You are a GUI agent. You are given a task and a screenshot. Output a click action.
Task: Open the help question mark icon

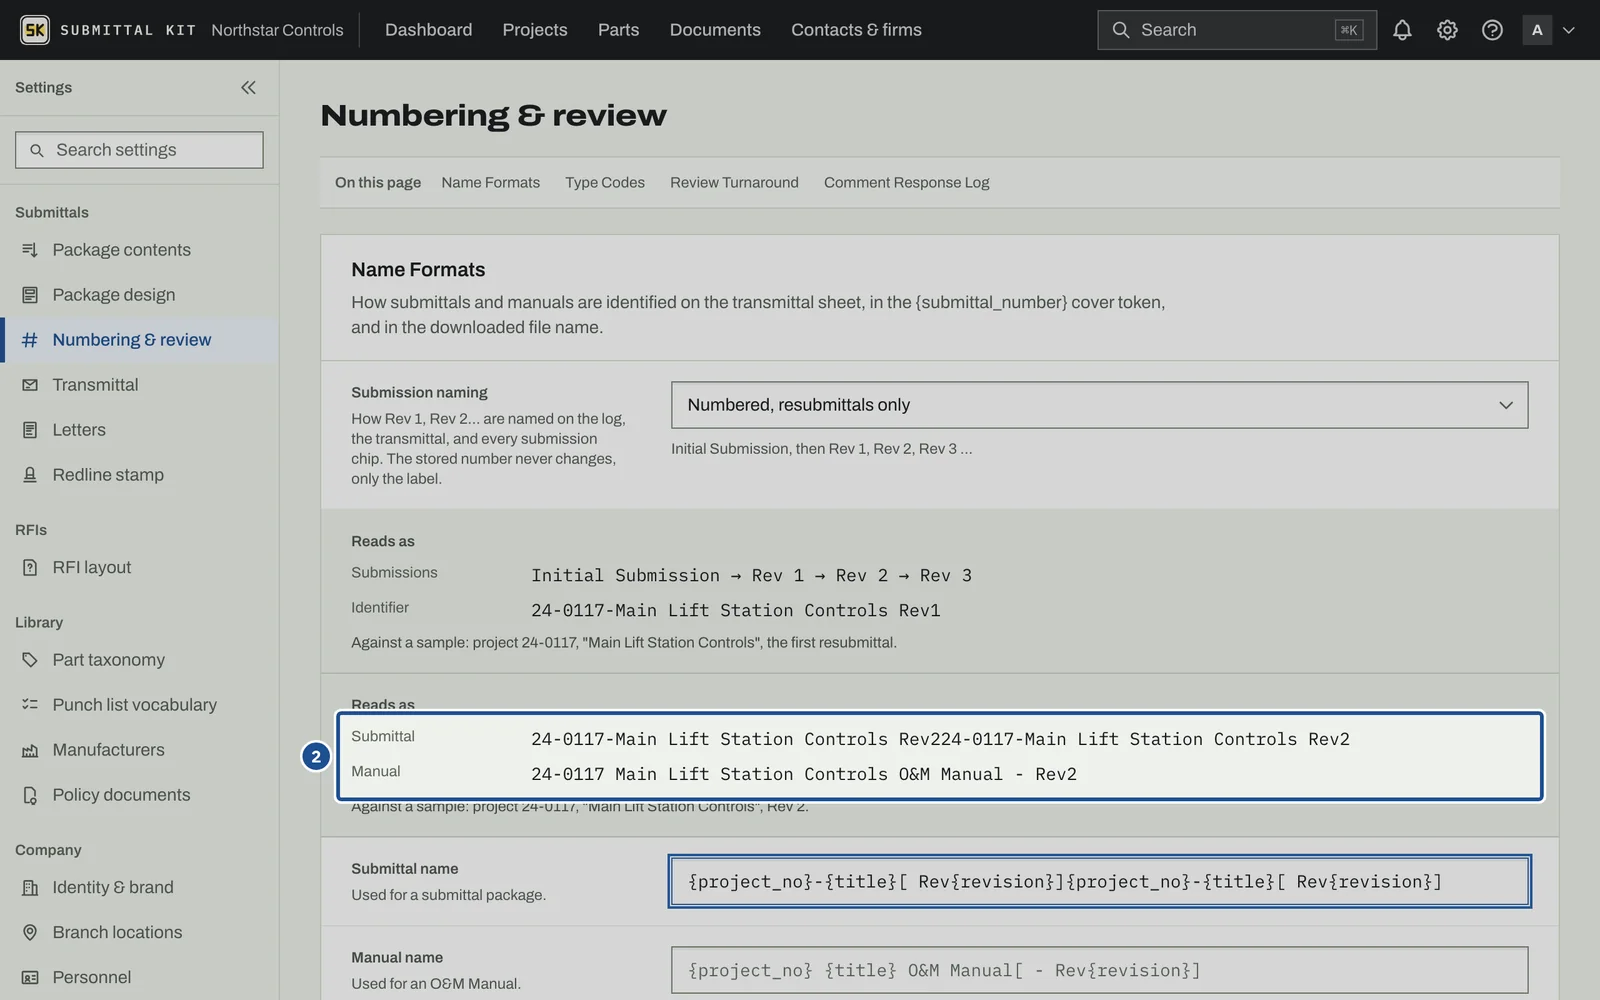[1492, 30]
